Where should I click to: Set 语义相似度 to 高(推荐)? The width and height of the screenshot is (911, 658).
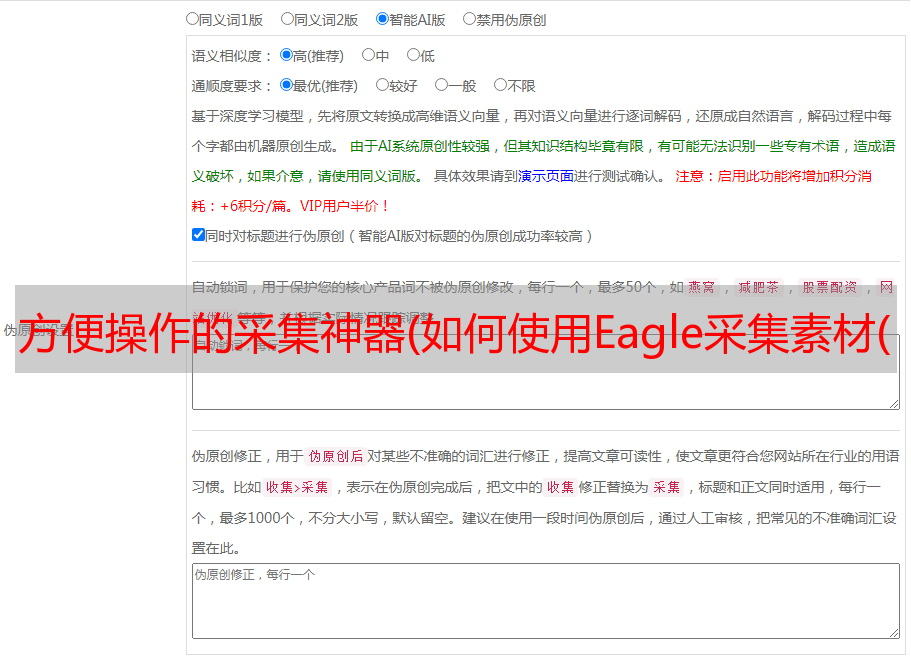pos(286,55)
